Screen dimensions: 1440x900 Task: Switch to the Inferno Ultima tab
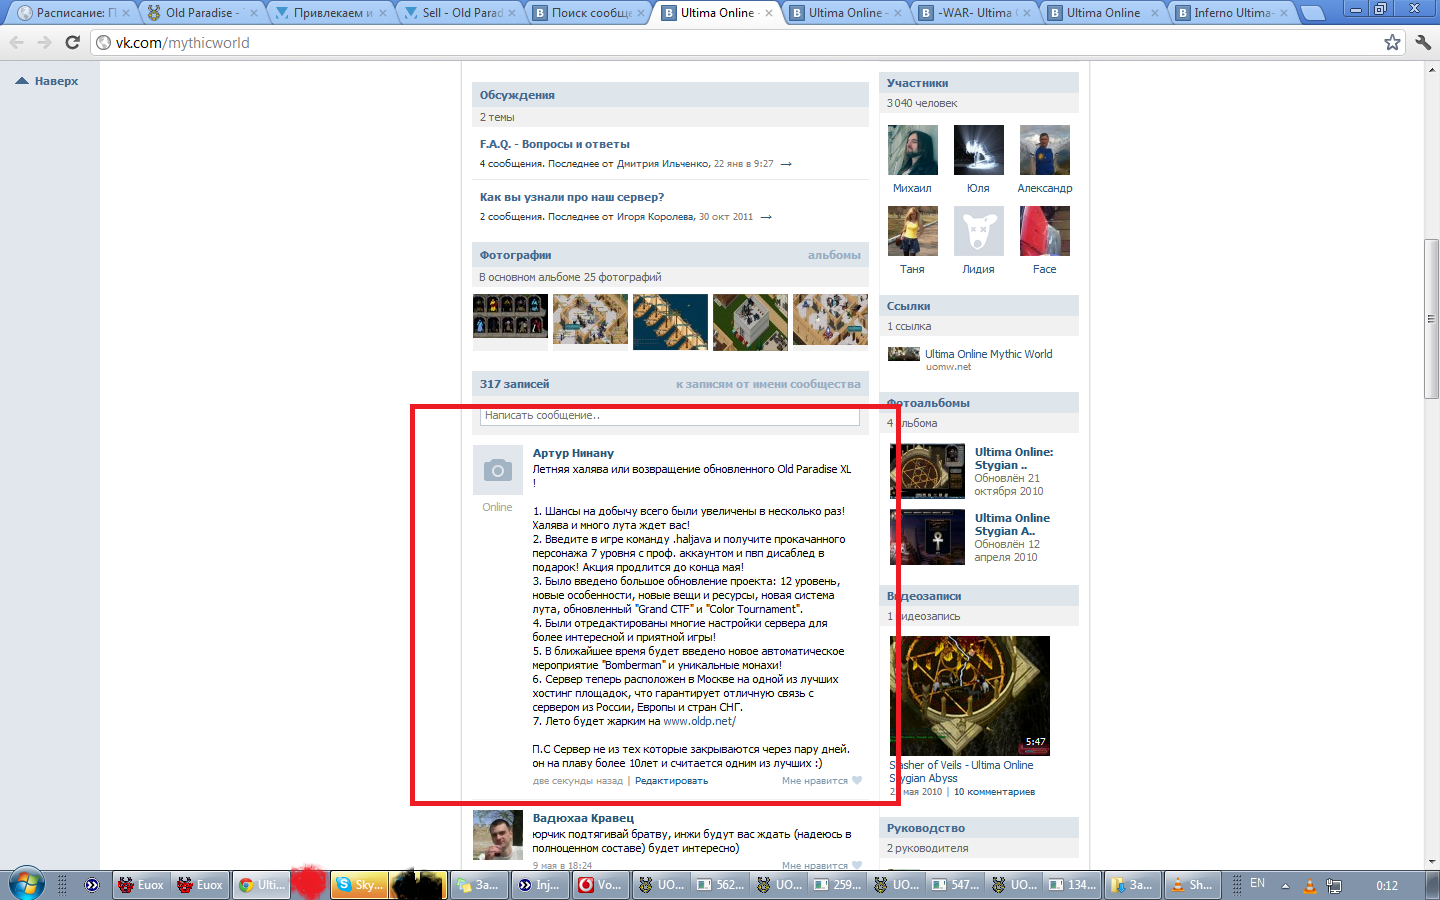click(x=1232, y=13)
